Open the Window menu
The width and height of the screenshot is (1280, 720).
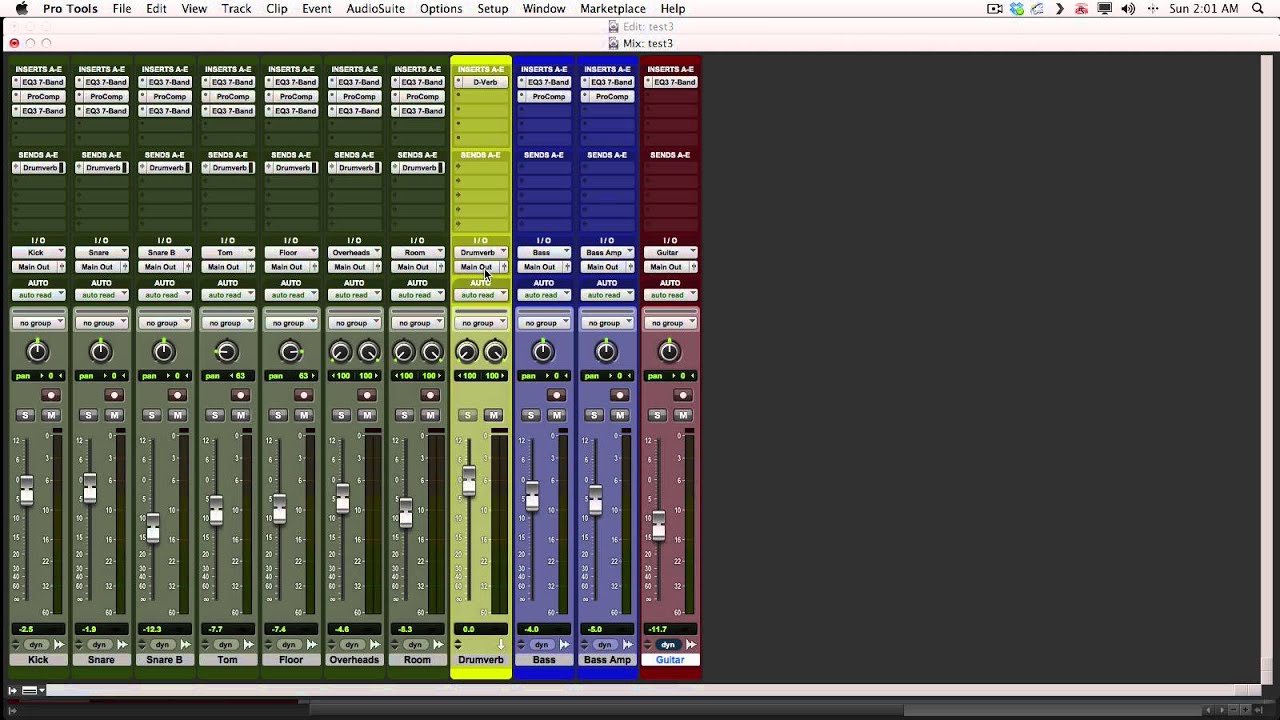pyautogui.click(x=544, y=9)
